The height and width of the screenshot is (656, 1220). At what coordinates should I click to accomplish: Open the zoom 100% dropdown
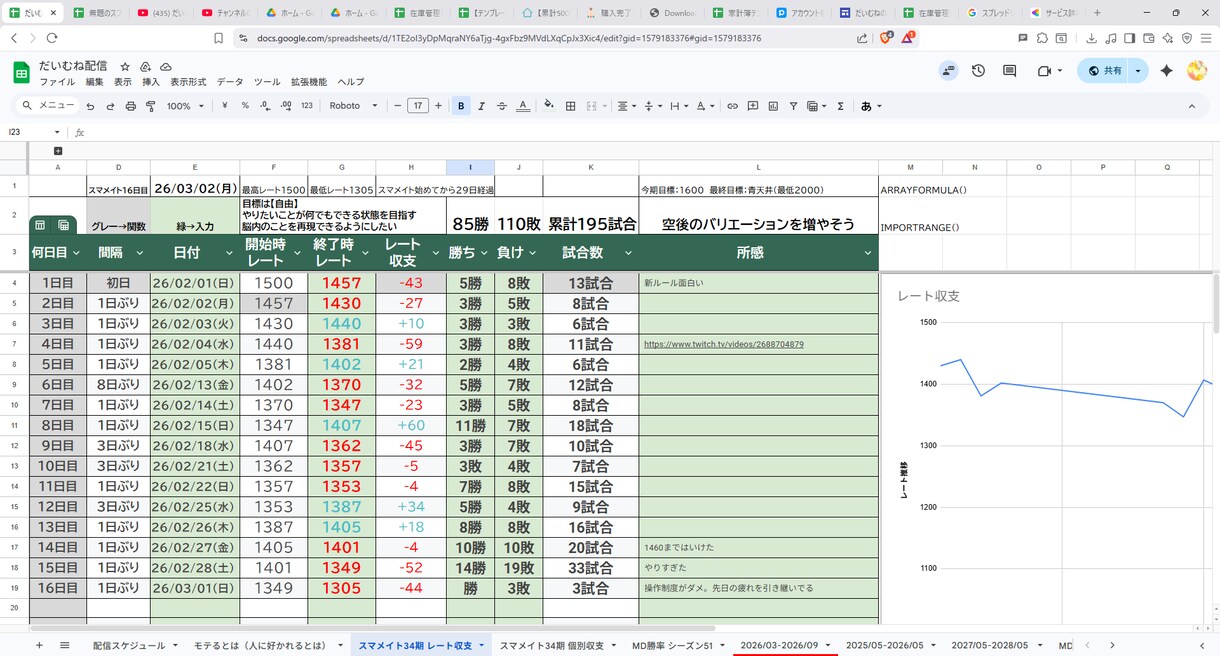pyautogui.click(x=186, y=106)
